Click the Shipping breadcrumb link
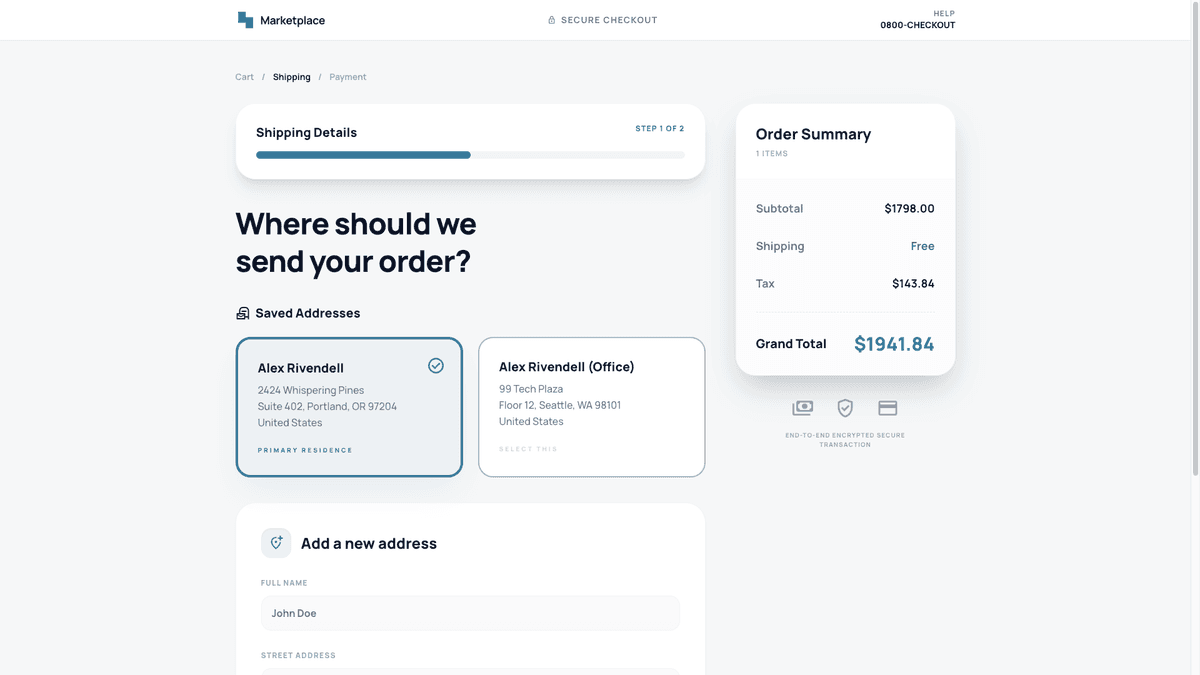This screenshot has height=675, width=1200. (x=291, y=76)
